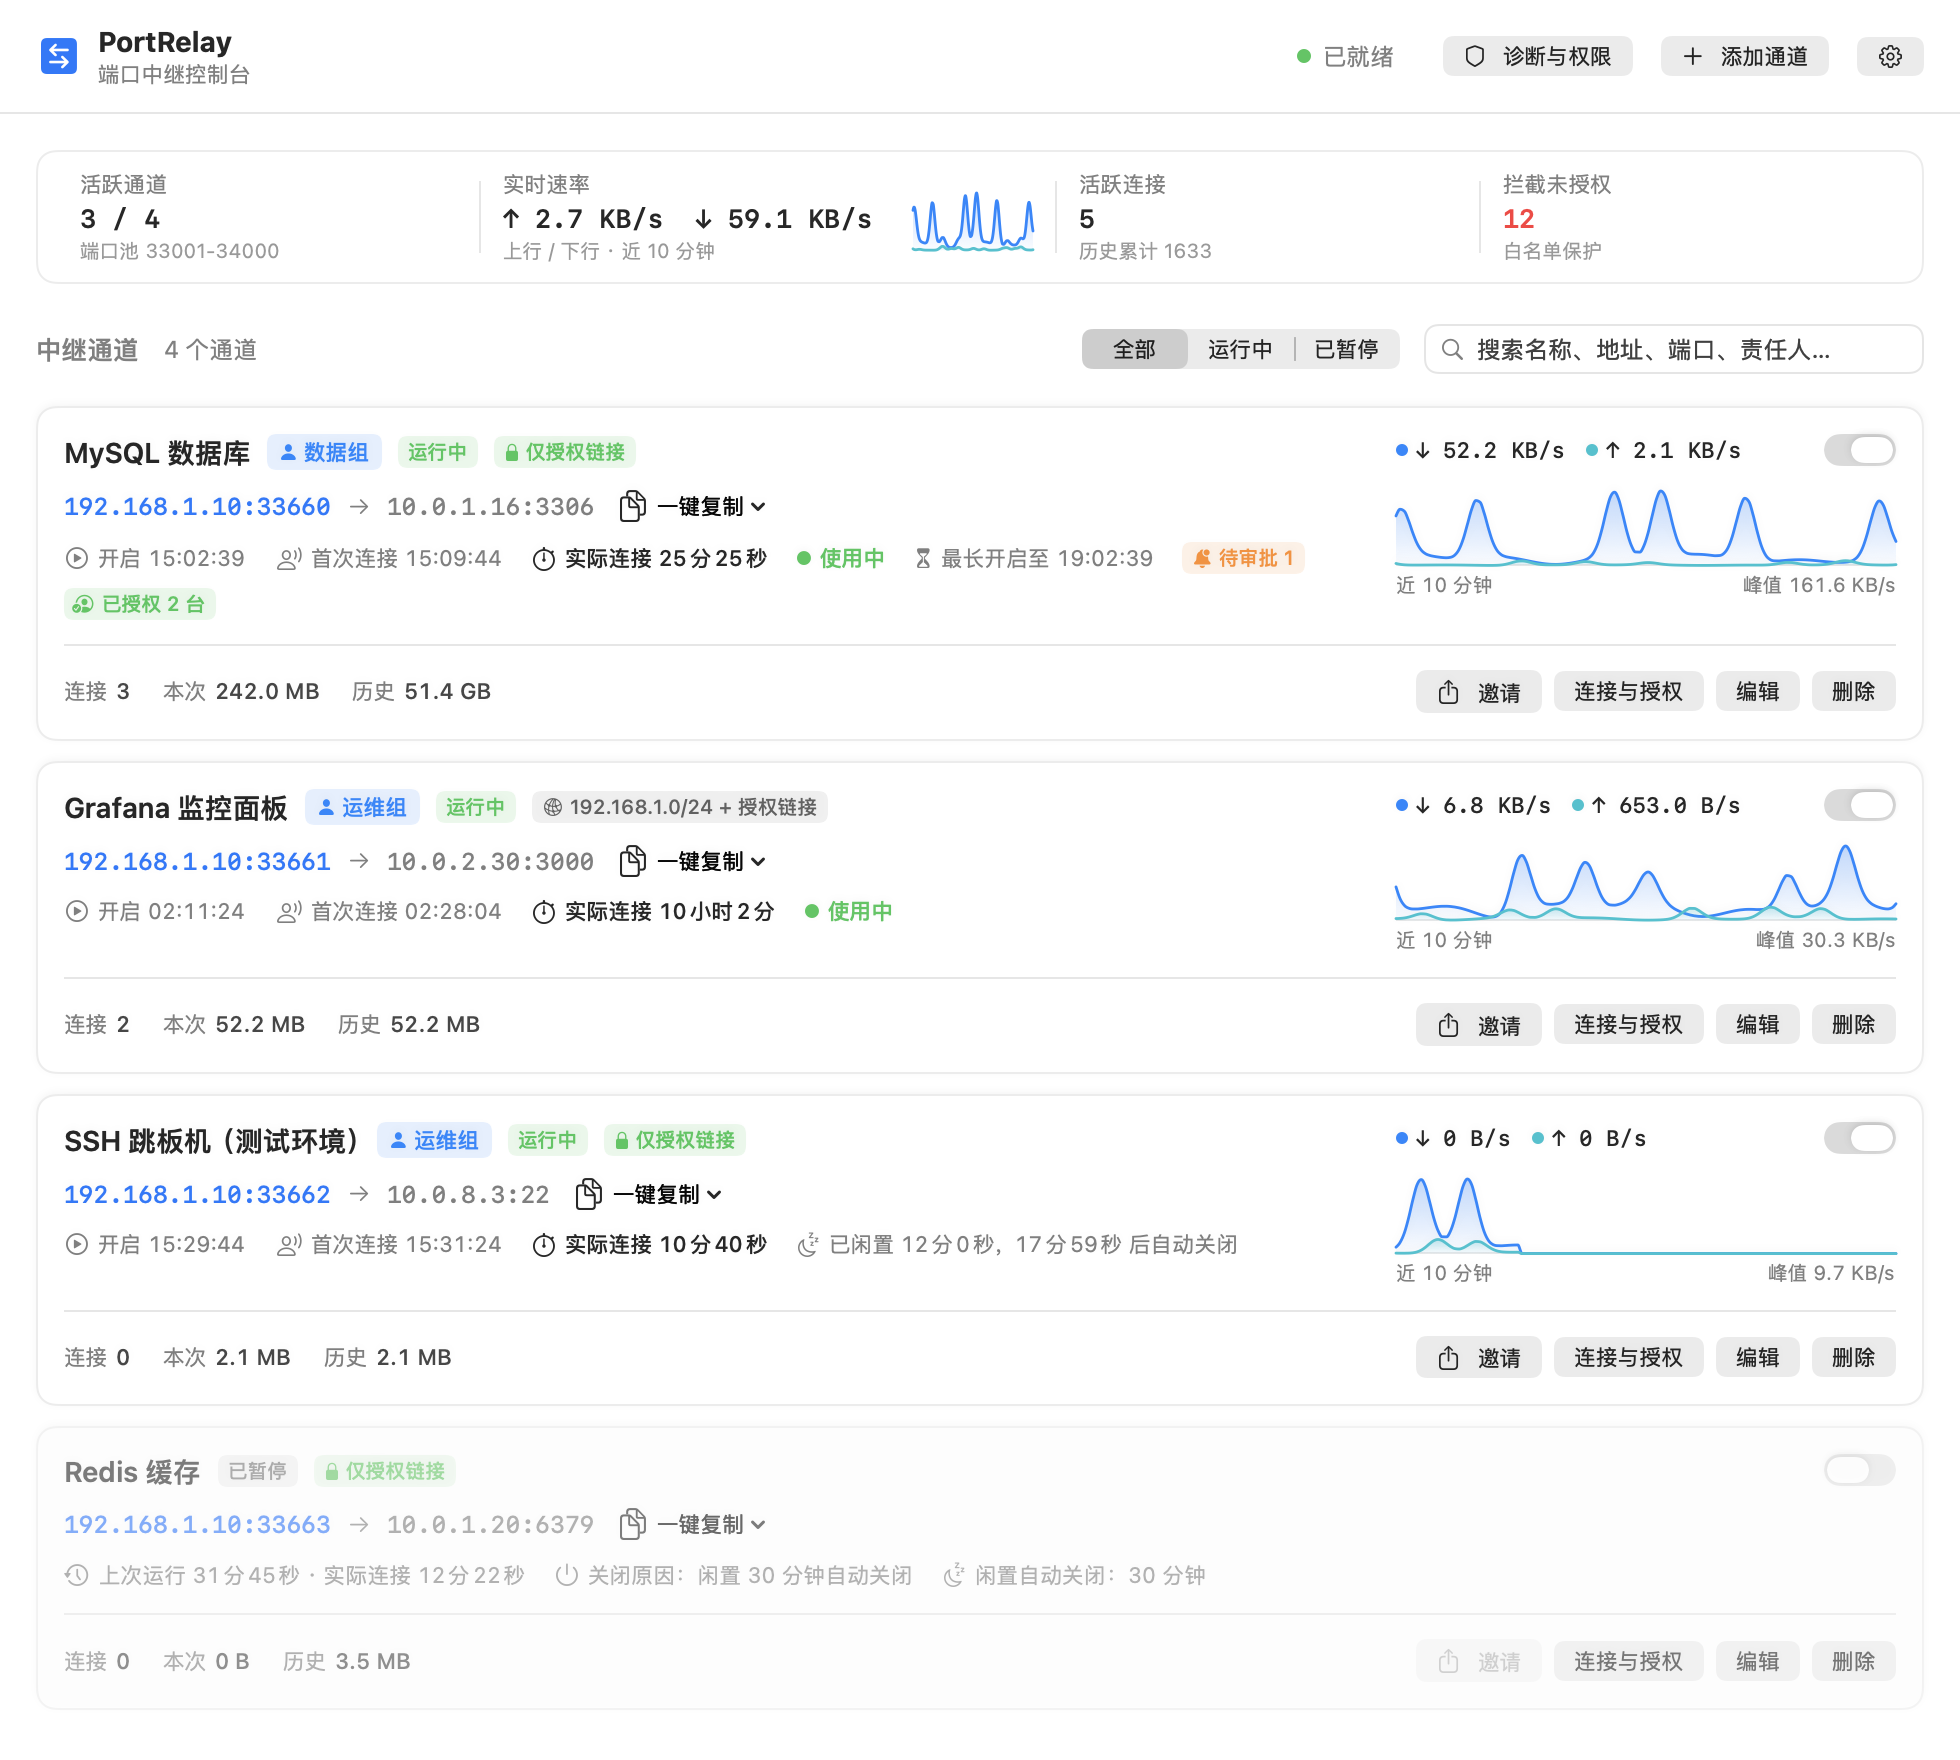Open 连接与授权 for Grafana channel

pyautogui.click(x=1628, y=1024)
